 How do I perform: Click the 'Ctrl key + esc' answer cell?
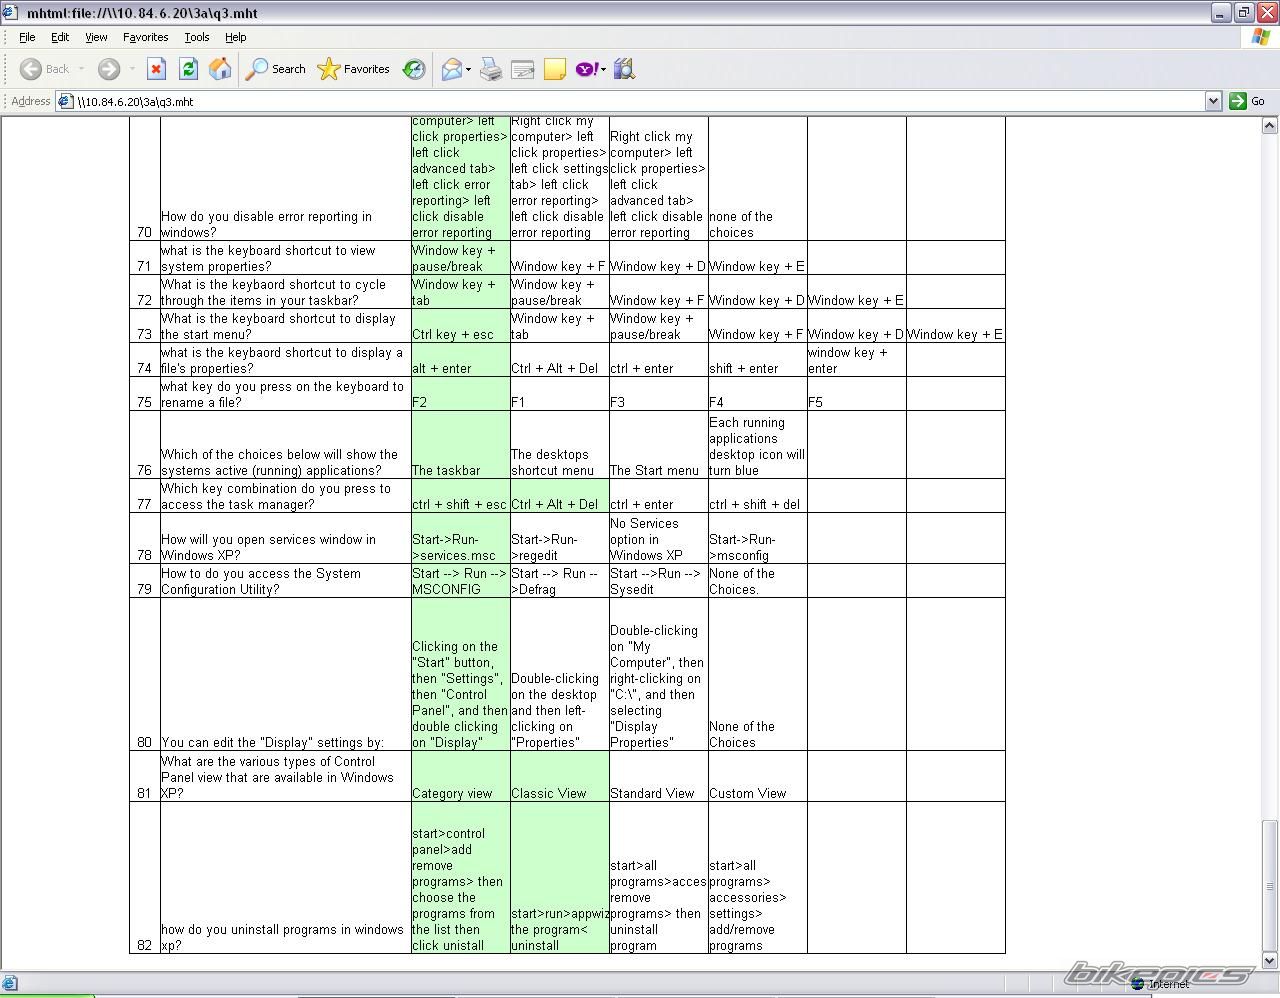[460, 326]
